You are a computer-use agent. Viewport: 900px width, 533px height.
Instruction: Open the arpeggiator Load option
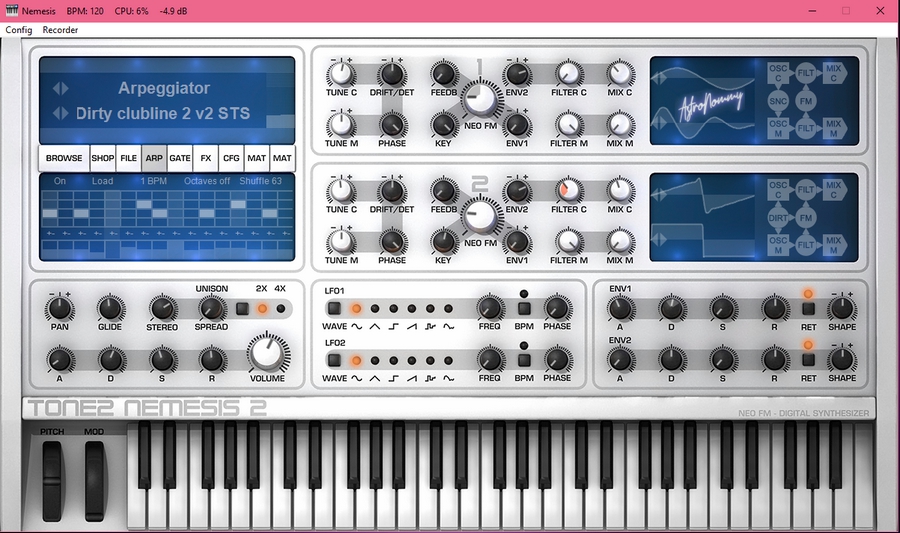(103, 181)
